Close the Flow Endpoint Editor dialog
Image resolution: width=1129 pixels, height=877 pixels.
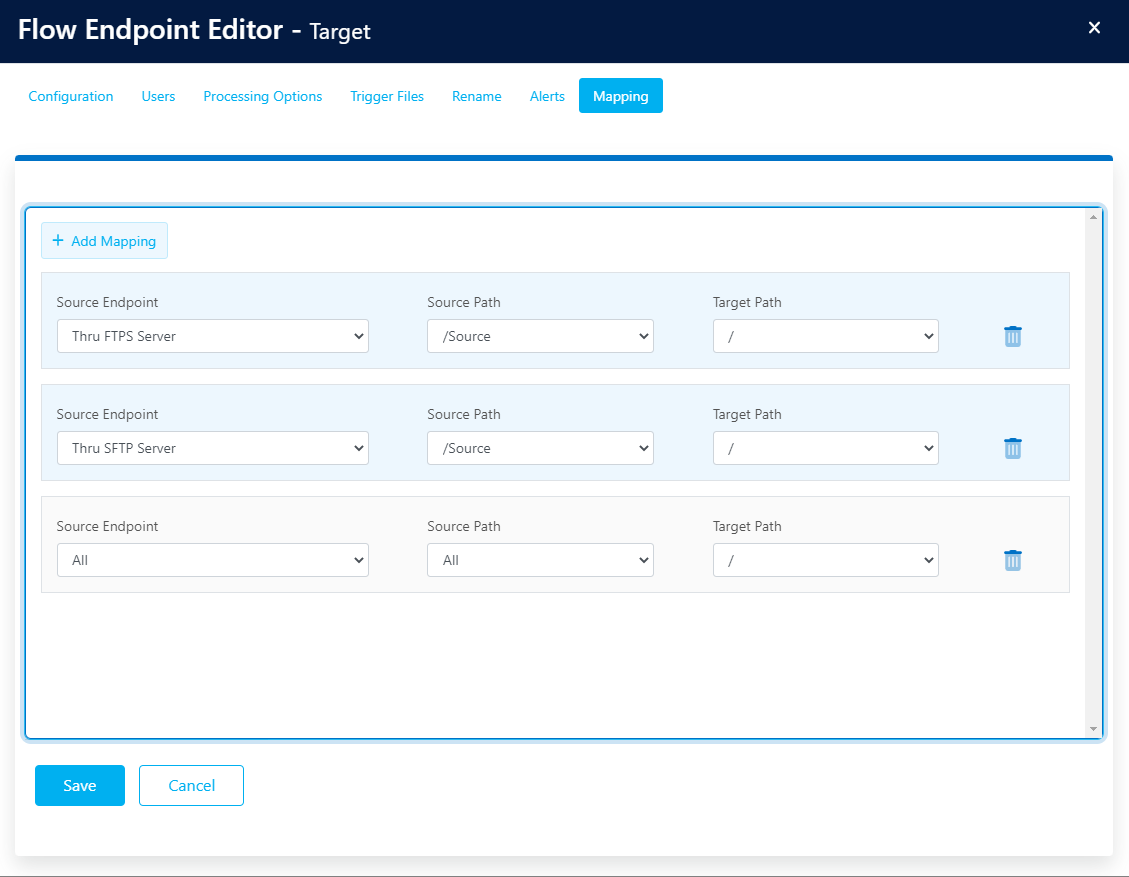point(1094,28)
